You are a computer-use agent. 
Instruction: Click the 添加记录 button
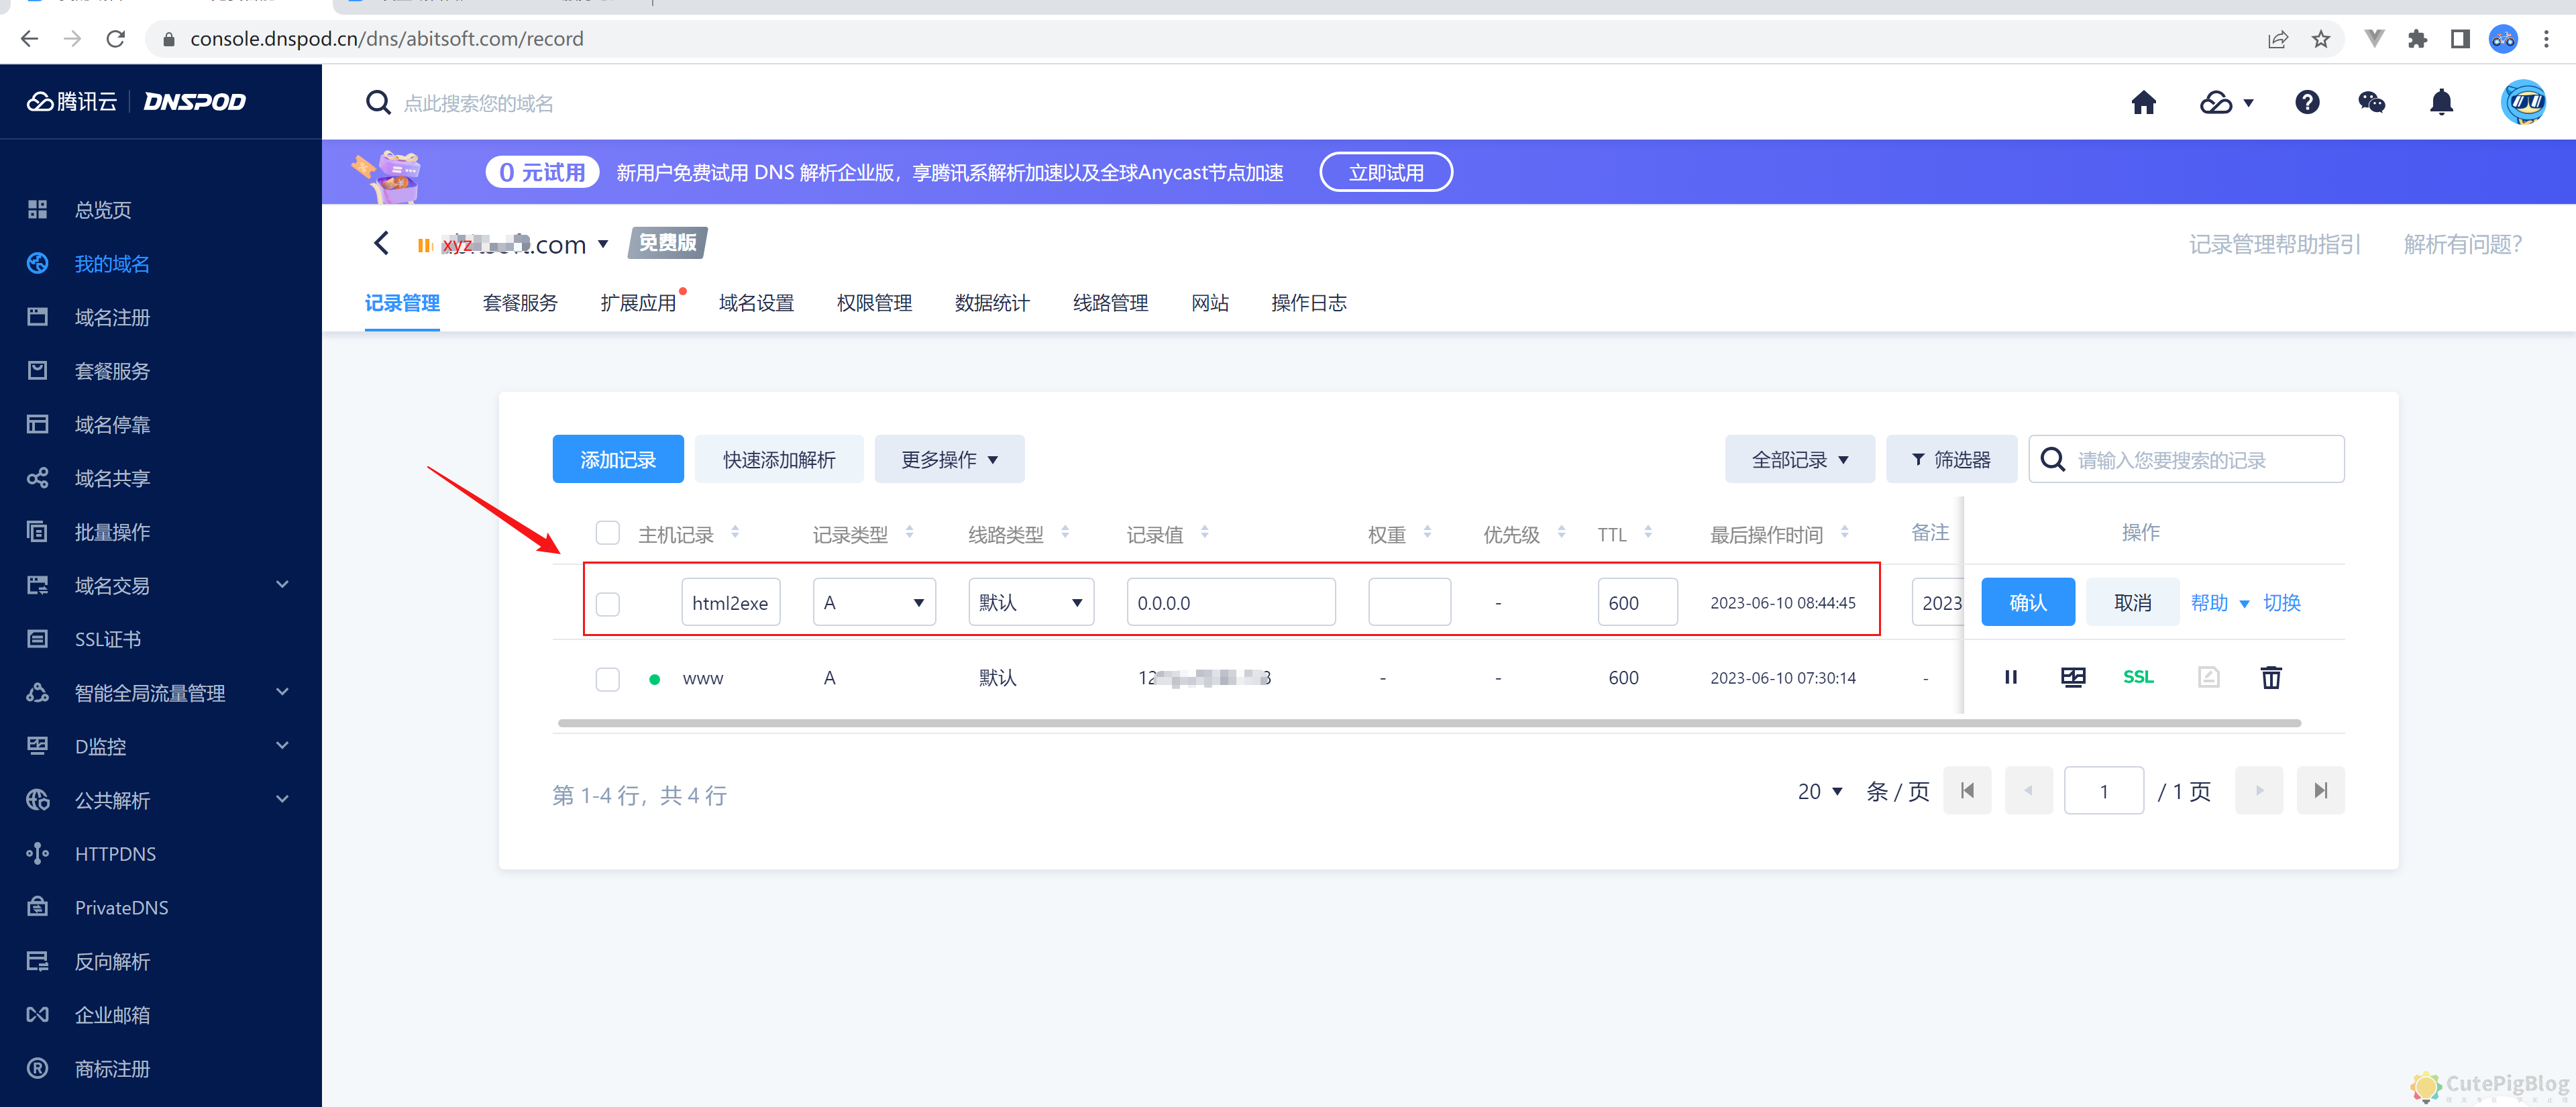tap(617, 459)
